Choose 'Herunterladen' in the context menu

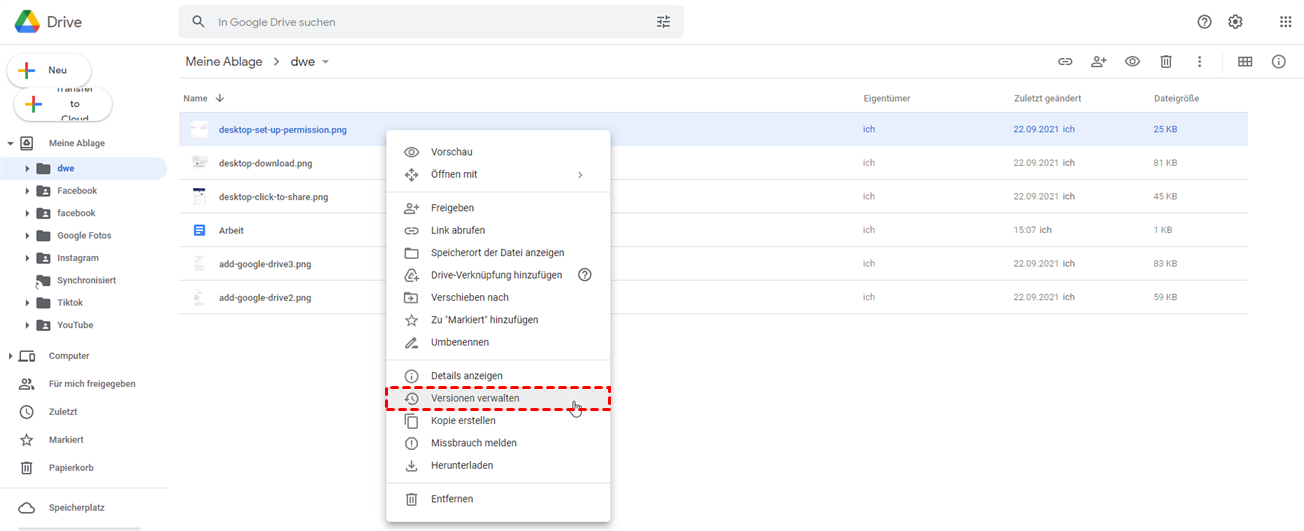(x=461, y=465)
